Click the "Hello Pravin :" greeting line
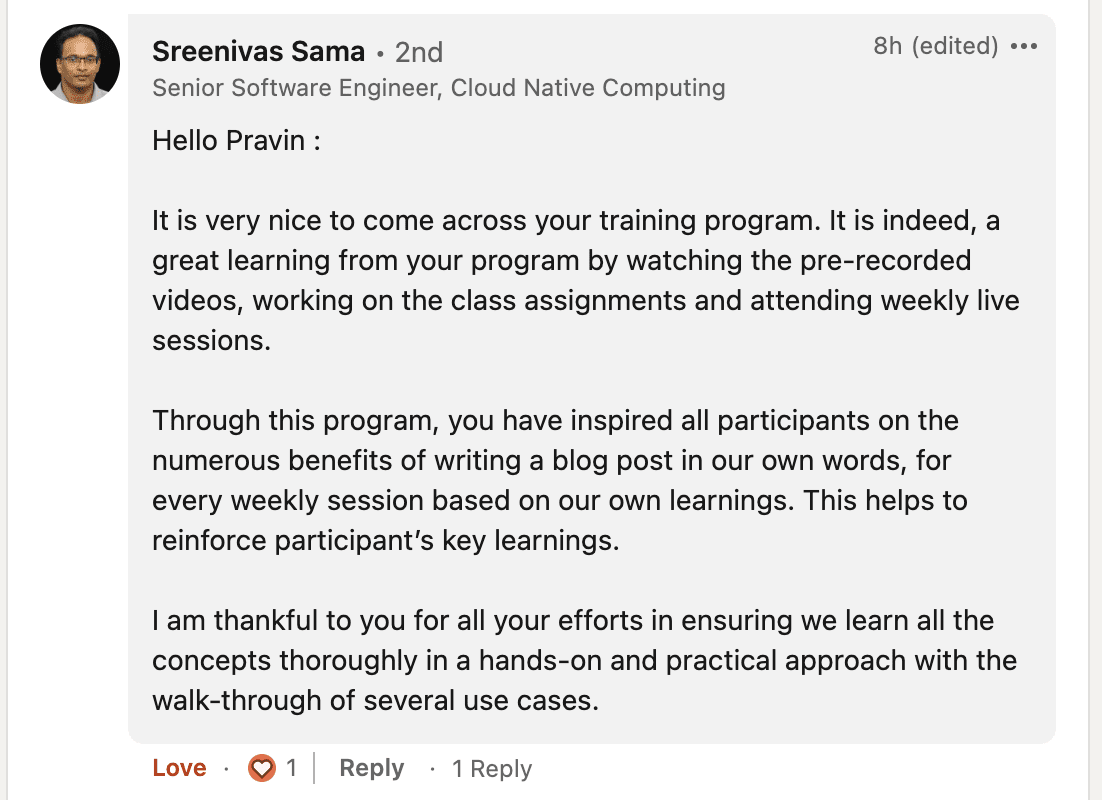The height and width of the screenshot is (800, 1102). point(236,140)
